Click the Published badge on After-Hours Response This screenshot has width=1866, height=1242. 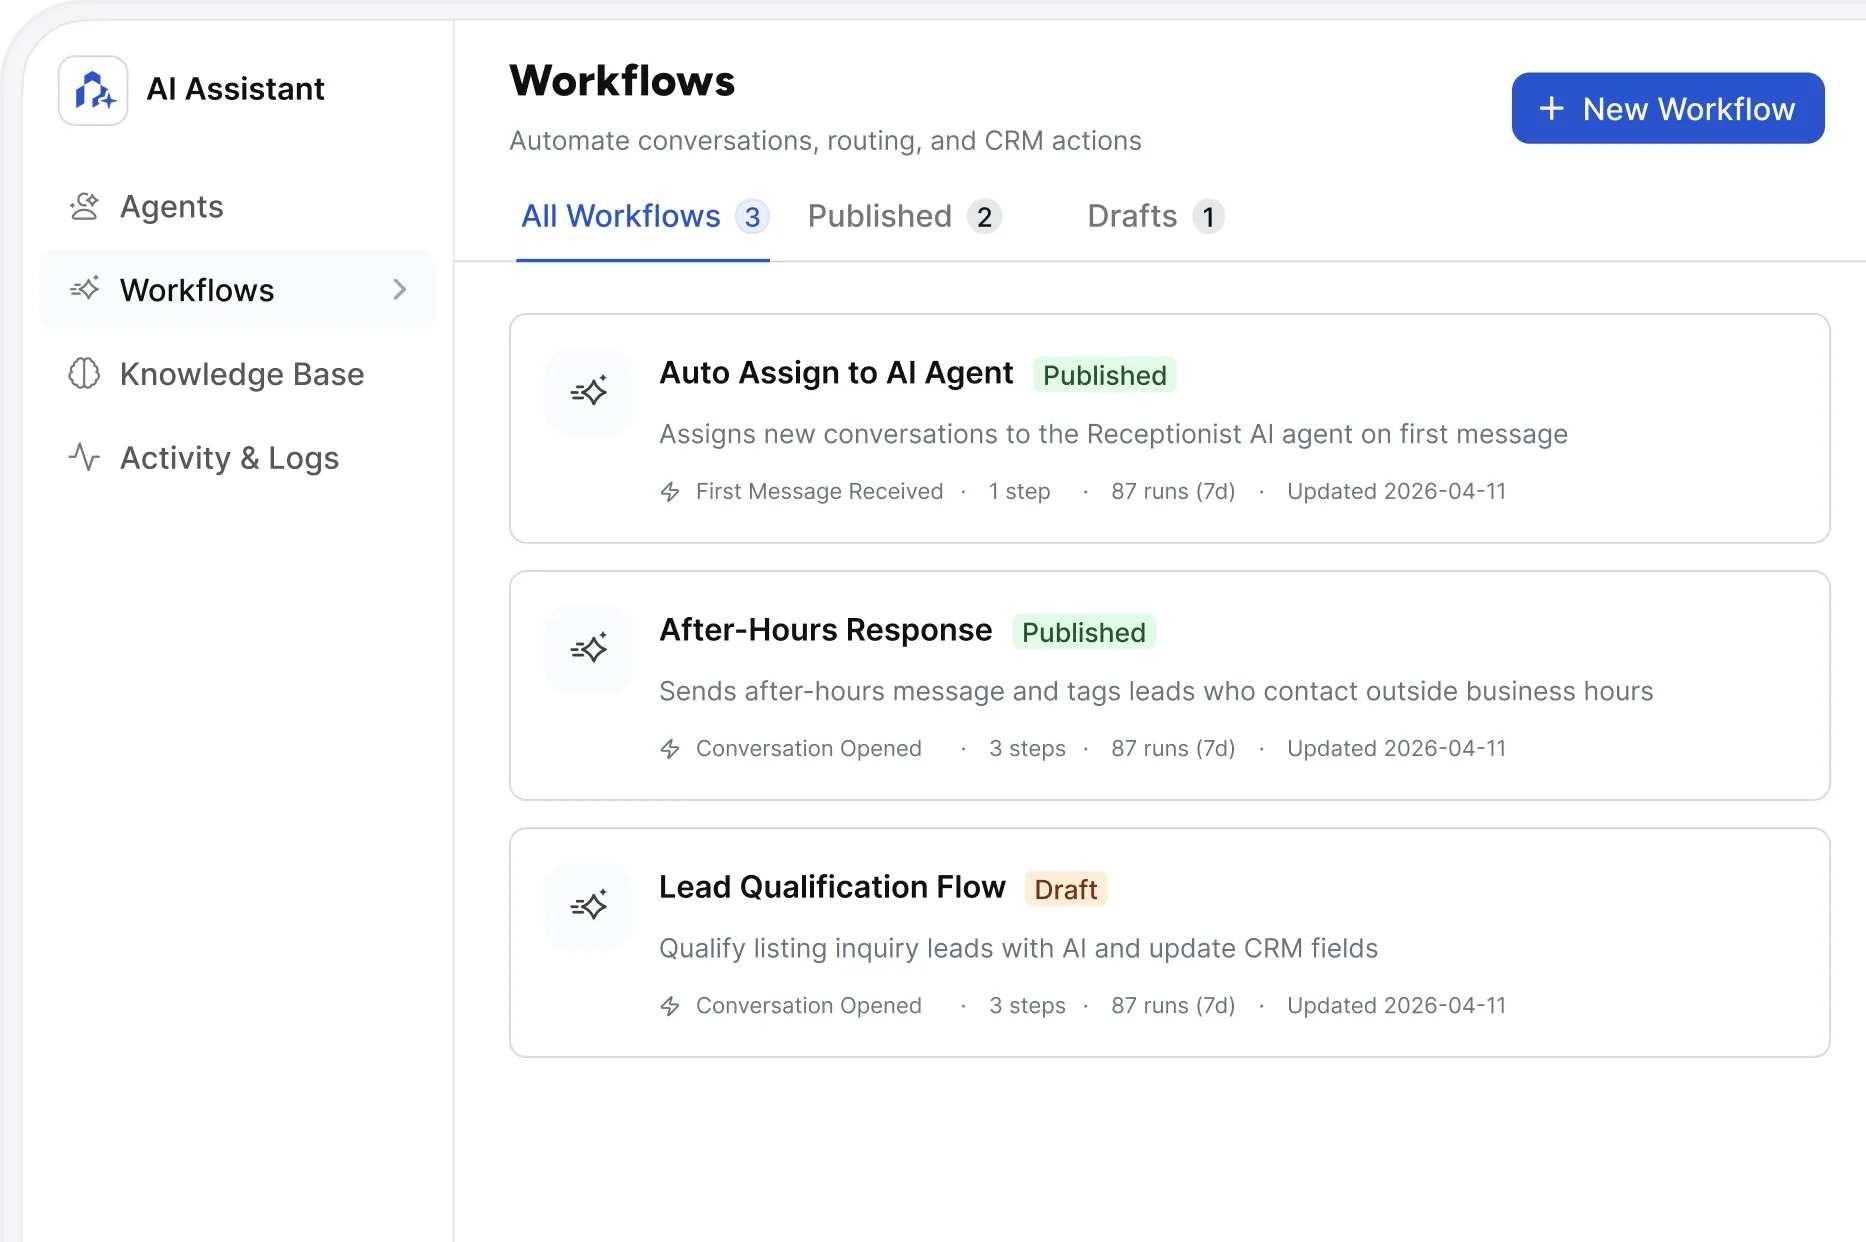point(1084,632)
